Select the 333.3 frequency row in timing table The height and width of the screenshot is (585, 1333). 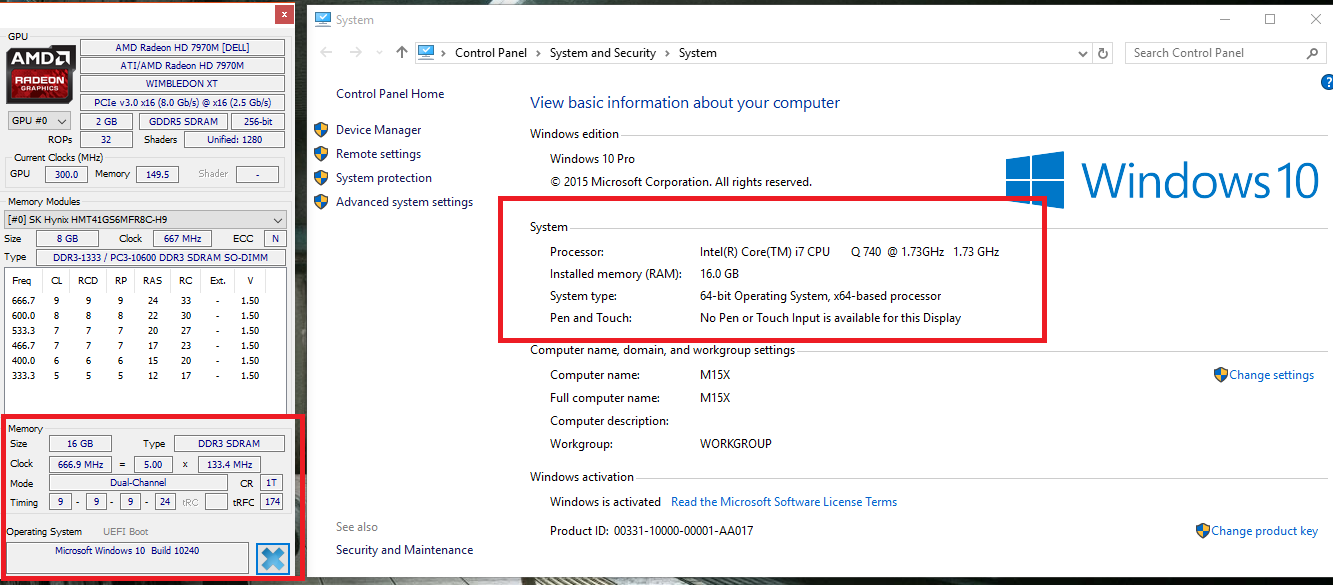point(136,375)
